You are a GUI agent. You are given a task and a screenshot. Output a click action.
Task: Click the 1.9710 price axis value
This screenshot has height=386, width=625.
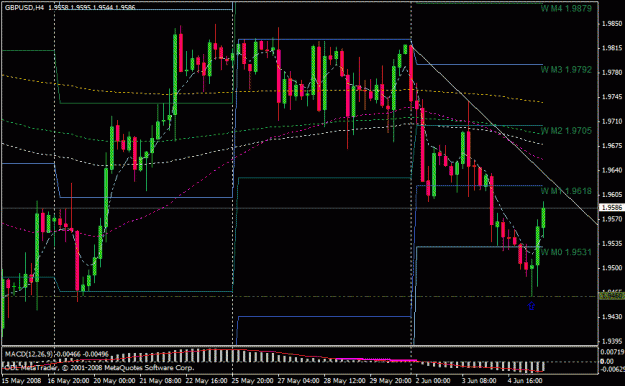[x=612, y=121]
